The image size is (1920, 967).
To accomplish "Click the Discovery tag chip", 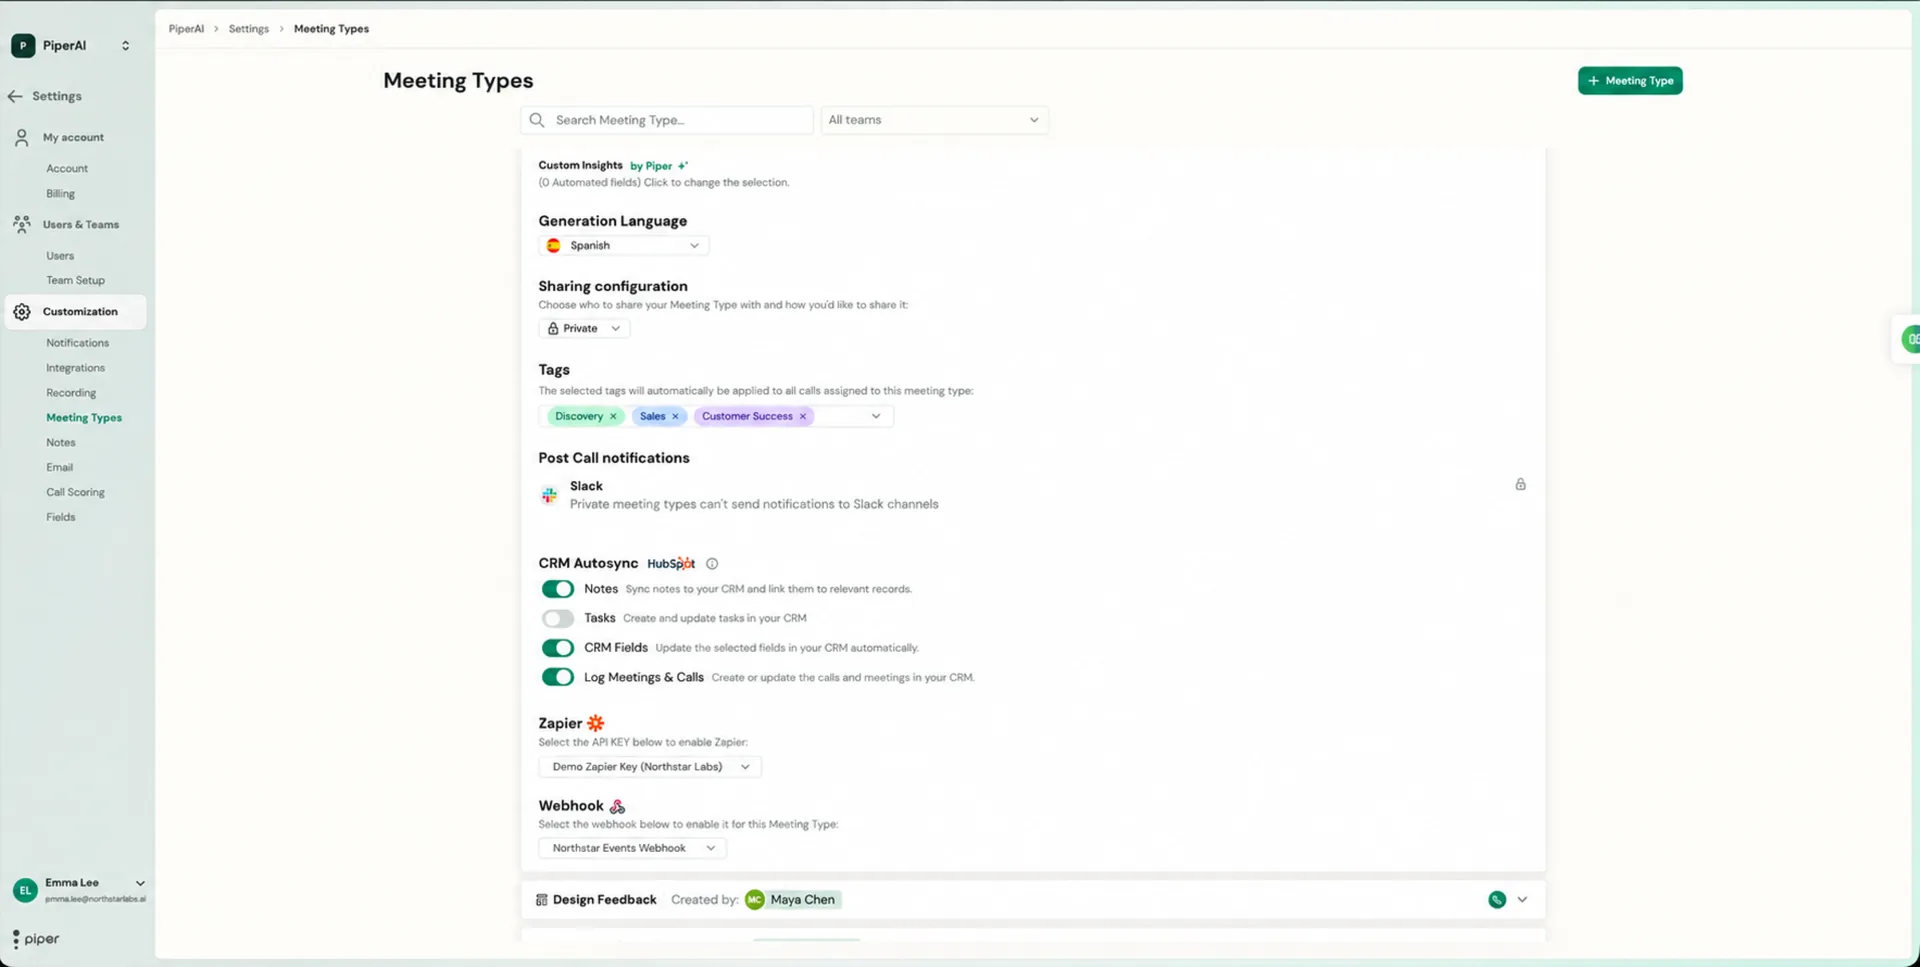I will click(586, 416).
